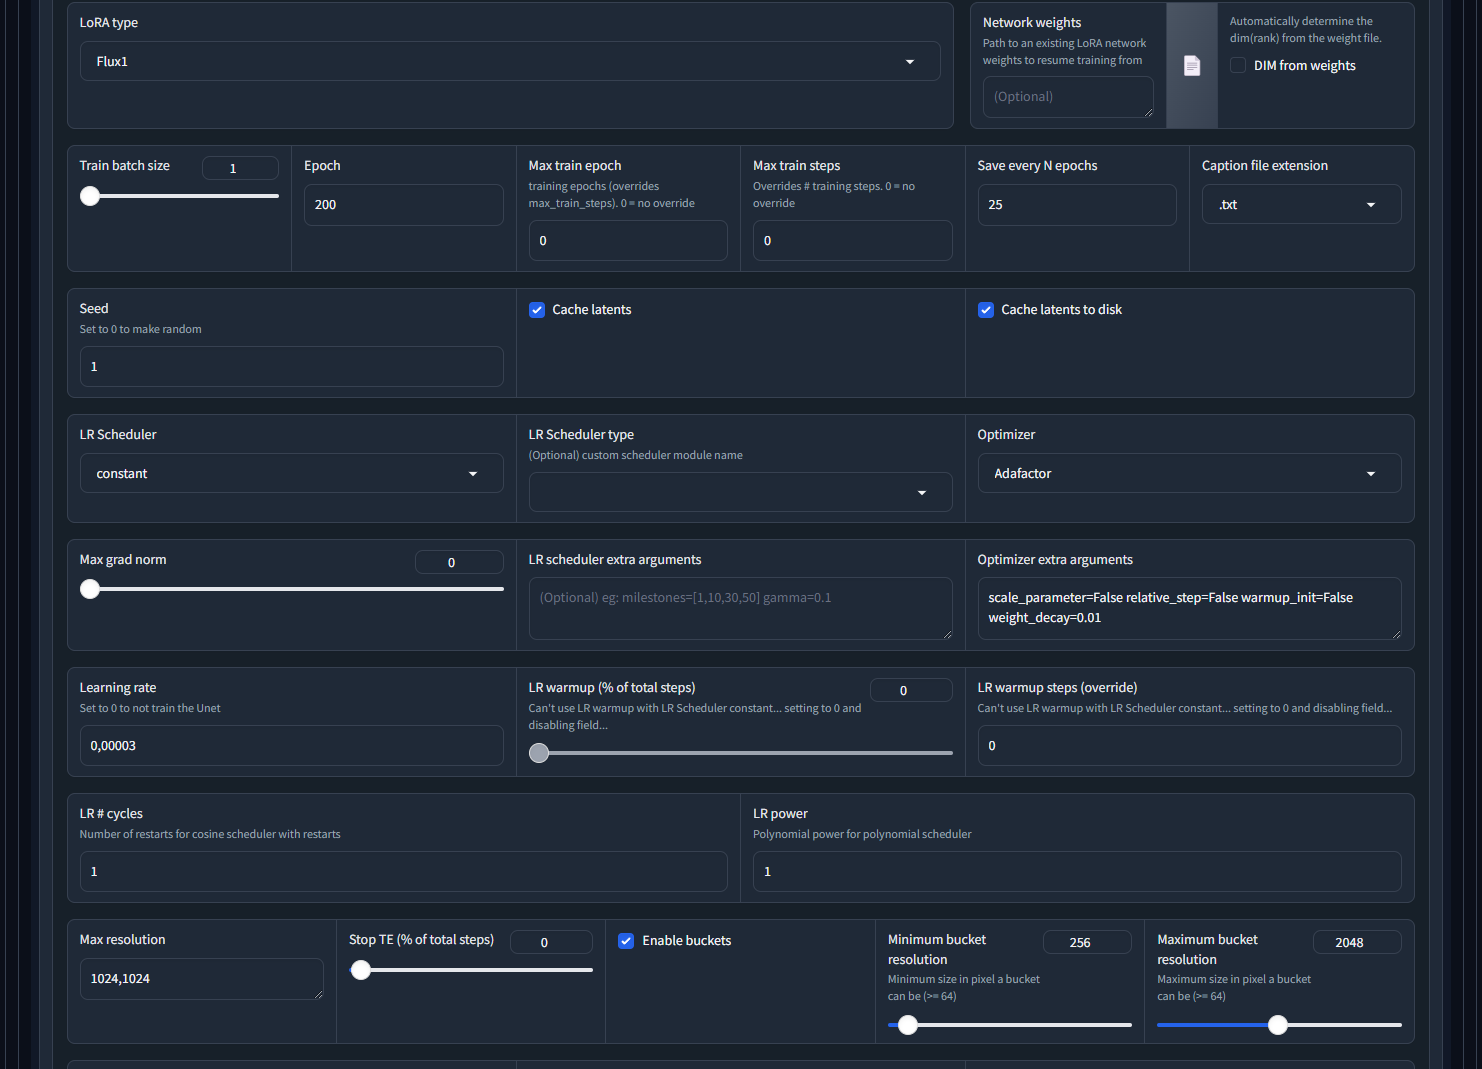This screenshot has width=1482, height=1069.
Task: Click the Train batch size number box
Action: [x=240, y=168]
